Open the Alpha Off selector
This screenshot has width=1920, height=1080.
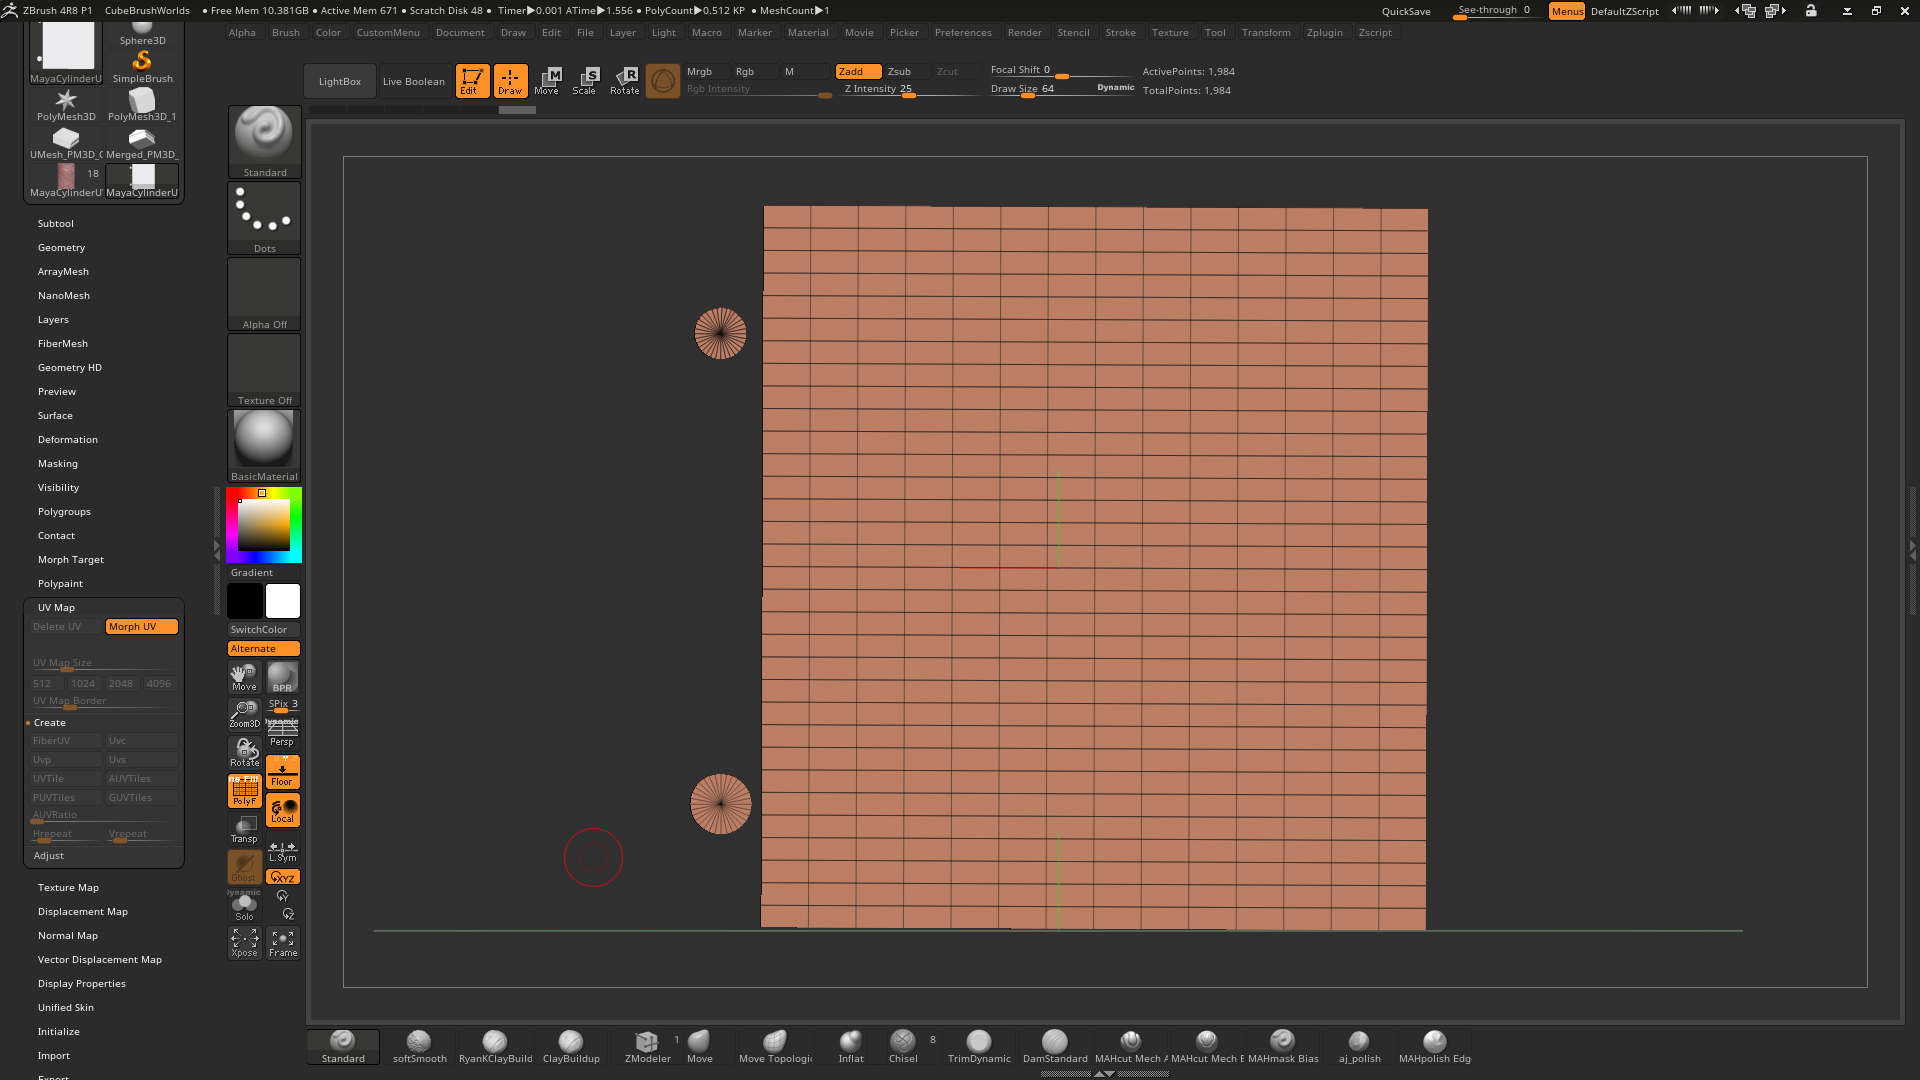point(264,294)
